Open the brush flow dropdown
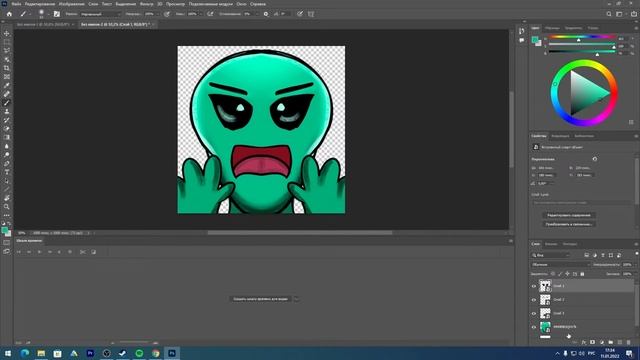The width and height of the screenshot is (640, 360). [x=200, y=14]
